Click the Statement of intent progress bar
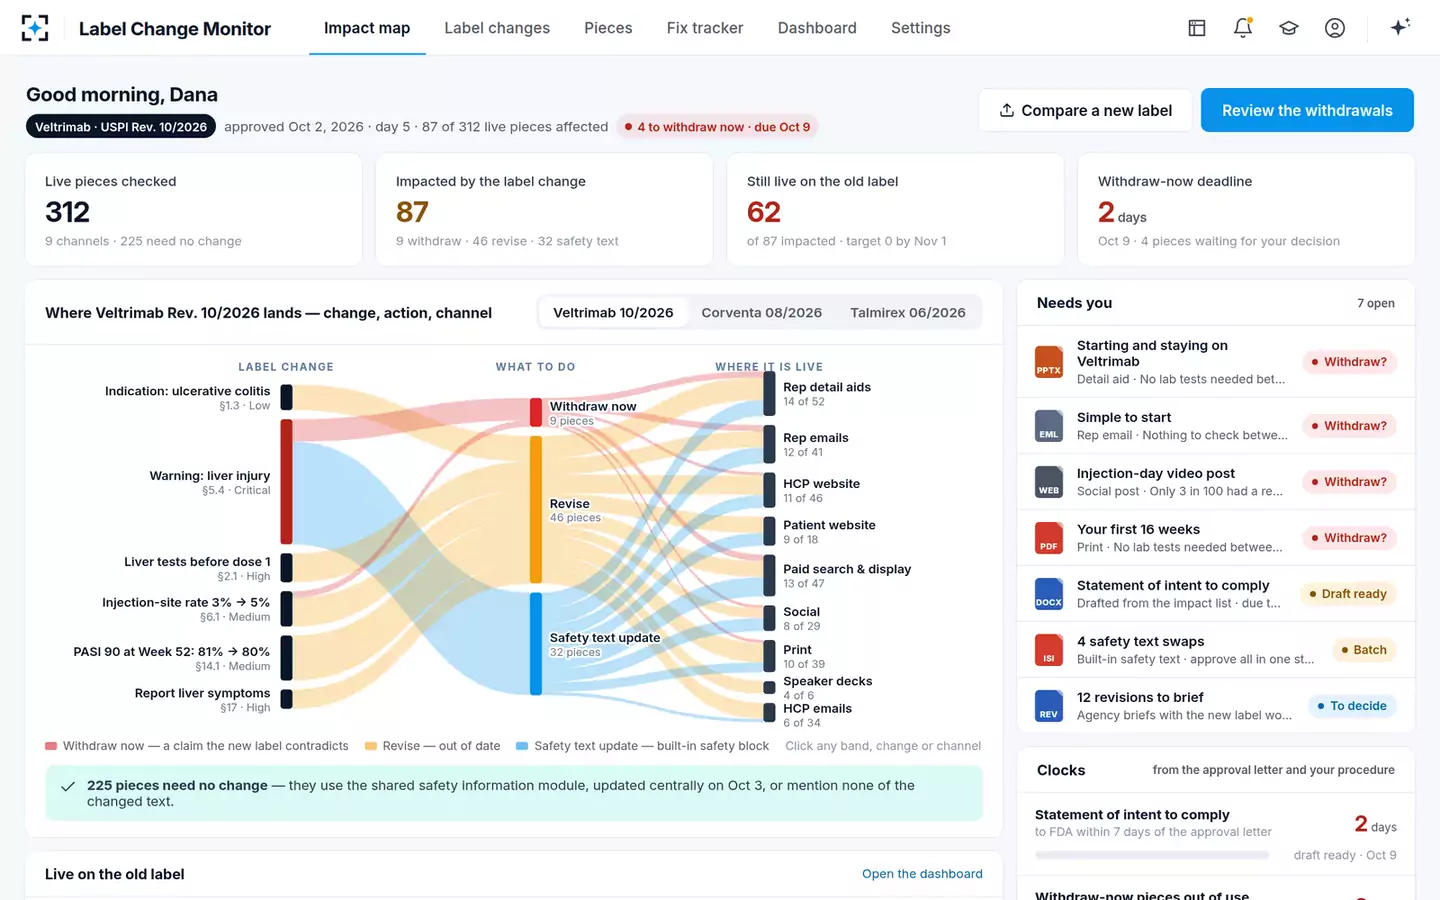Screen dimensions: 1440x900 pos(1152,855)
